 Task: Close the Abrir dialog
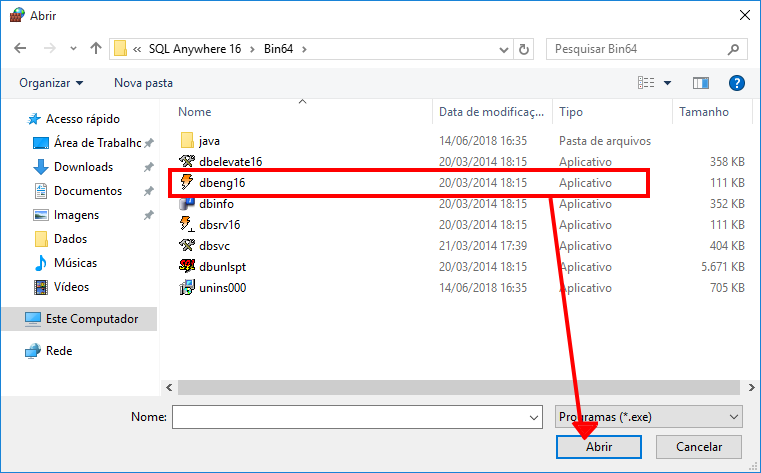point(744,16)
